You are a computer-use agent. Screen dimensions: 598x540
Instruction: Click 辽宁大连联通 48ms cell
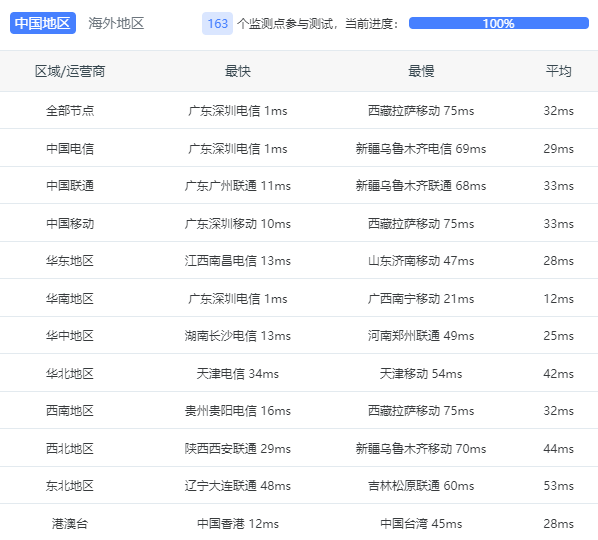238,486
